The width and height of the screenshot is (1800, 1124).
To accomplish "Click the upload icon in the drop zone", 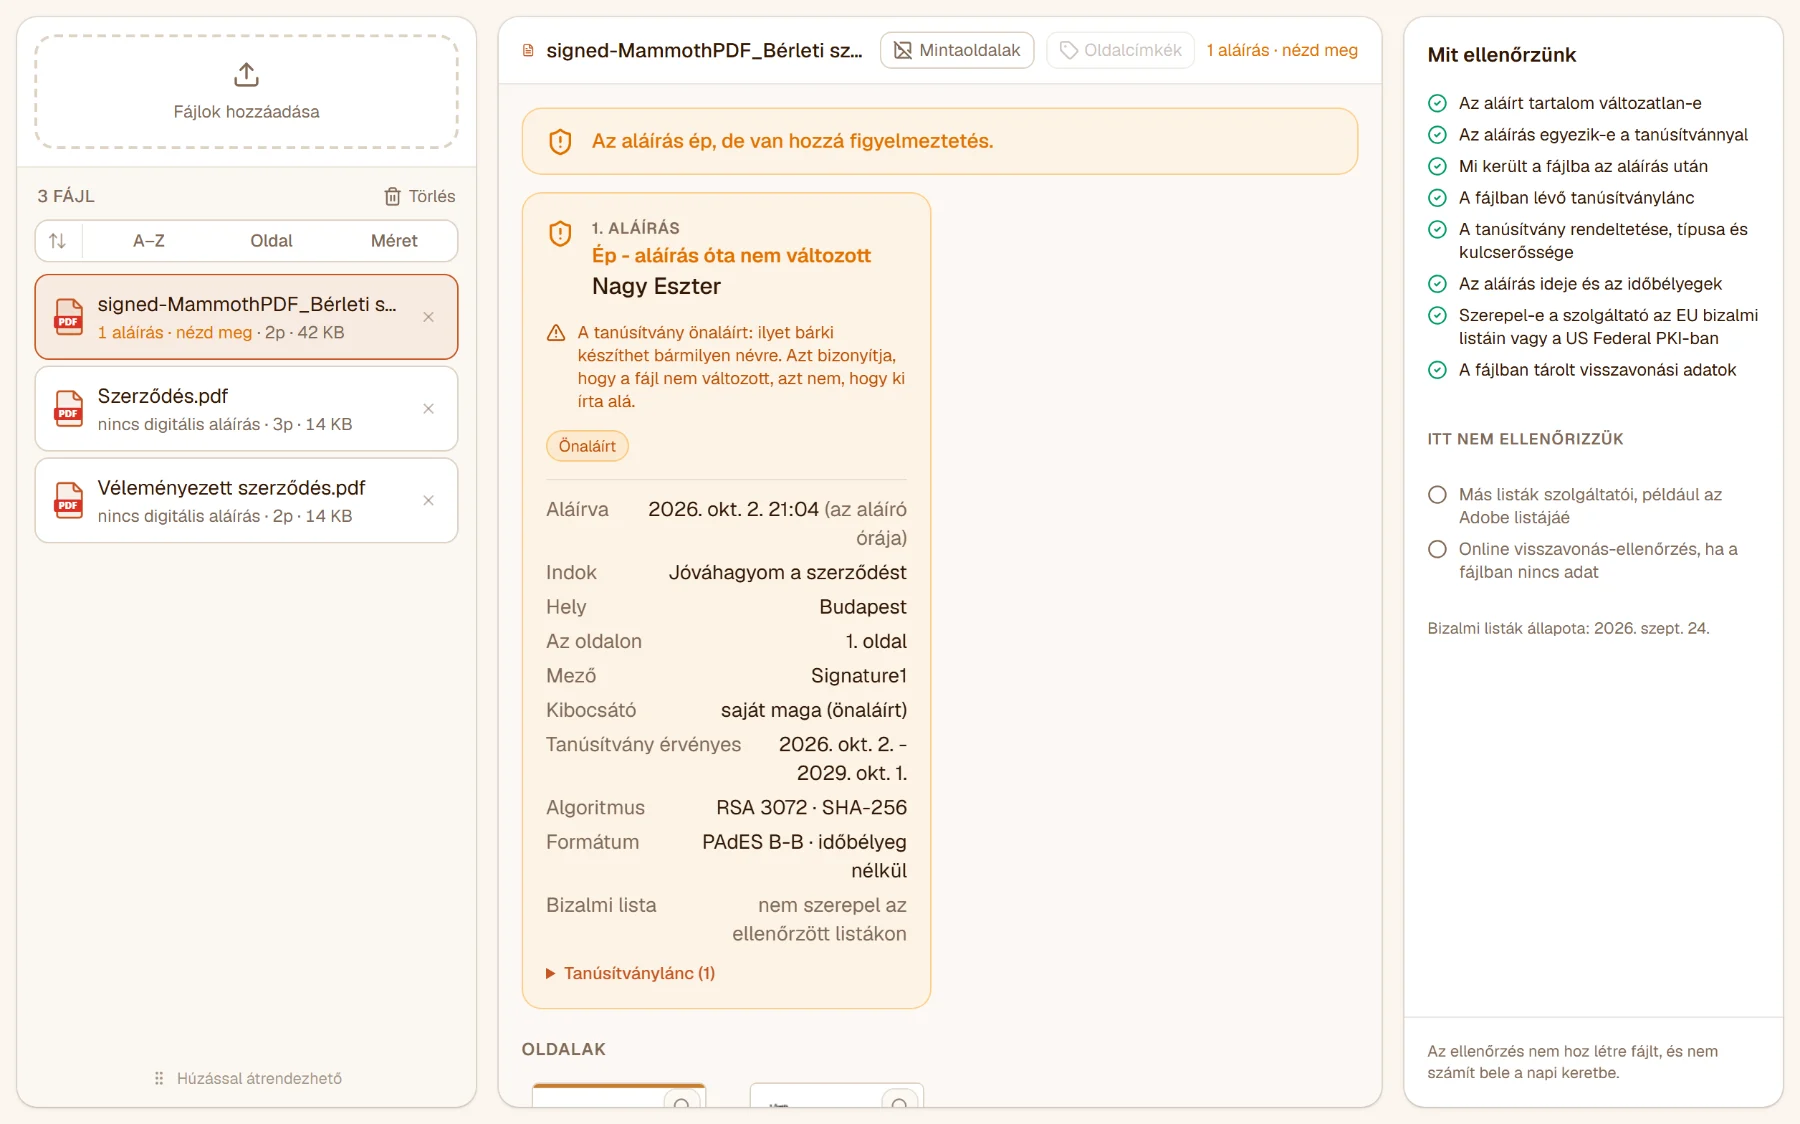I will pyautogui.click(x=246, y=75).
